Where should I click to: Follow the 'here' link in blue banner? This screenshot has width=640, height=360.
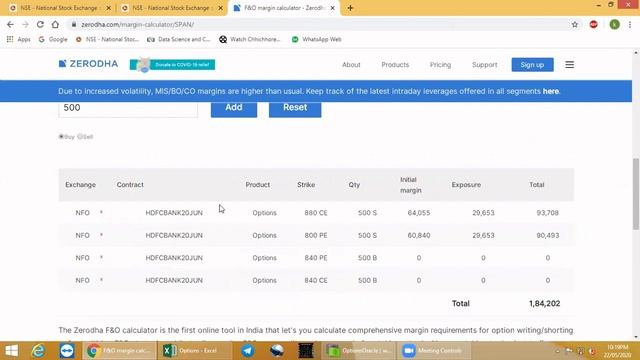[550, 91]
